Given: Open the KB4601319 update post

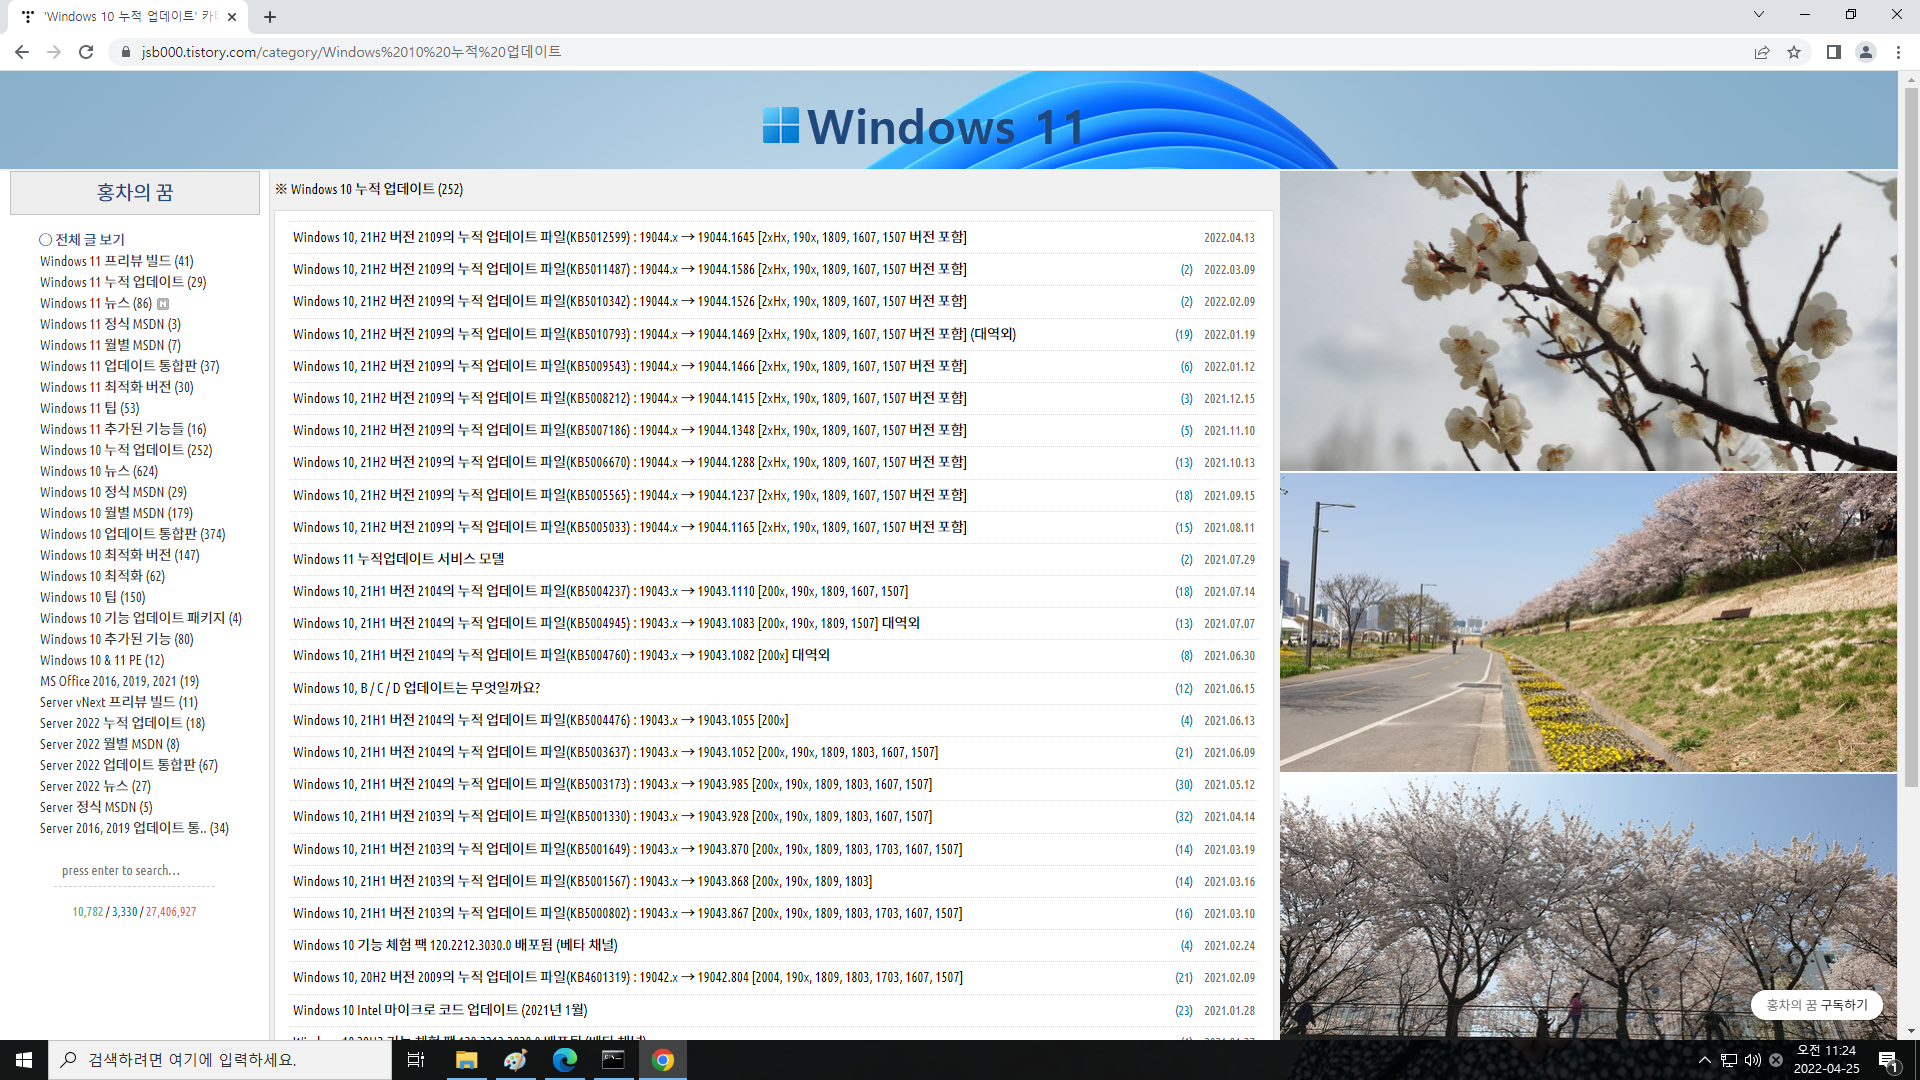Looking at the screenshot, I should pyautogui.click(x=628, y=978).
